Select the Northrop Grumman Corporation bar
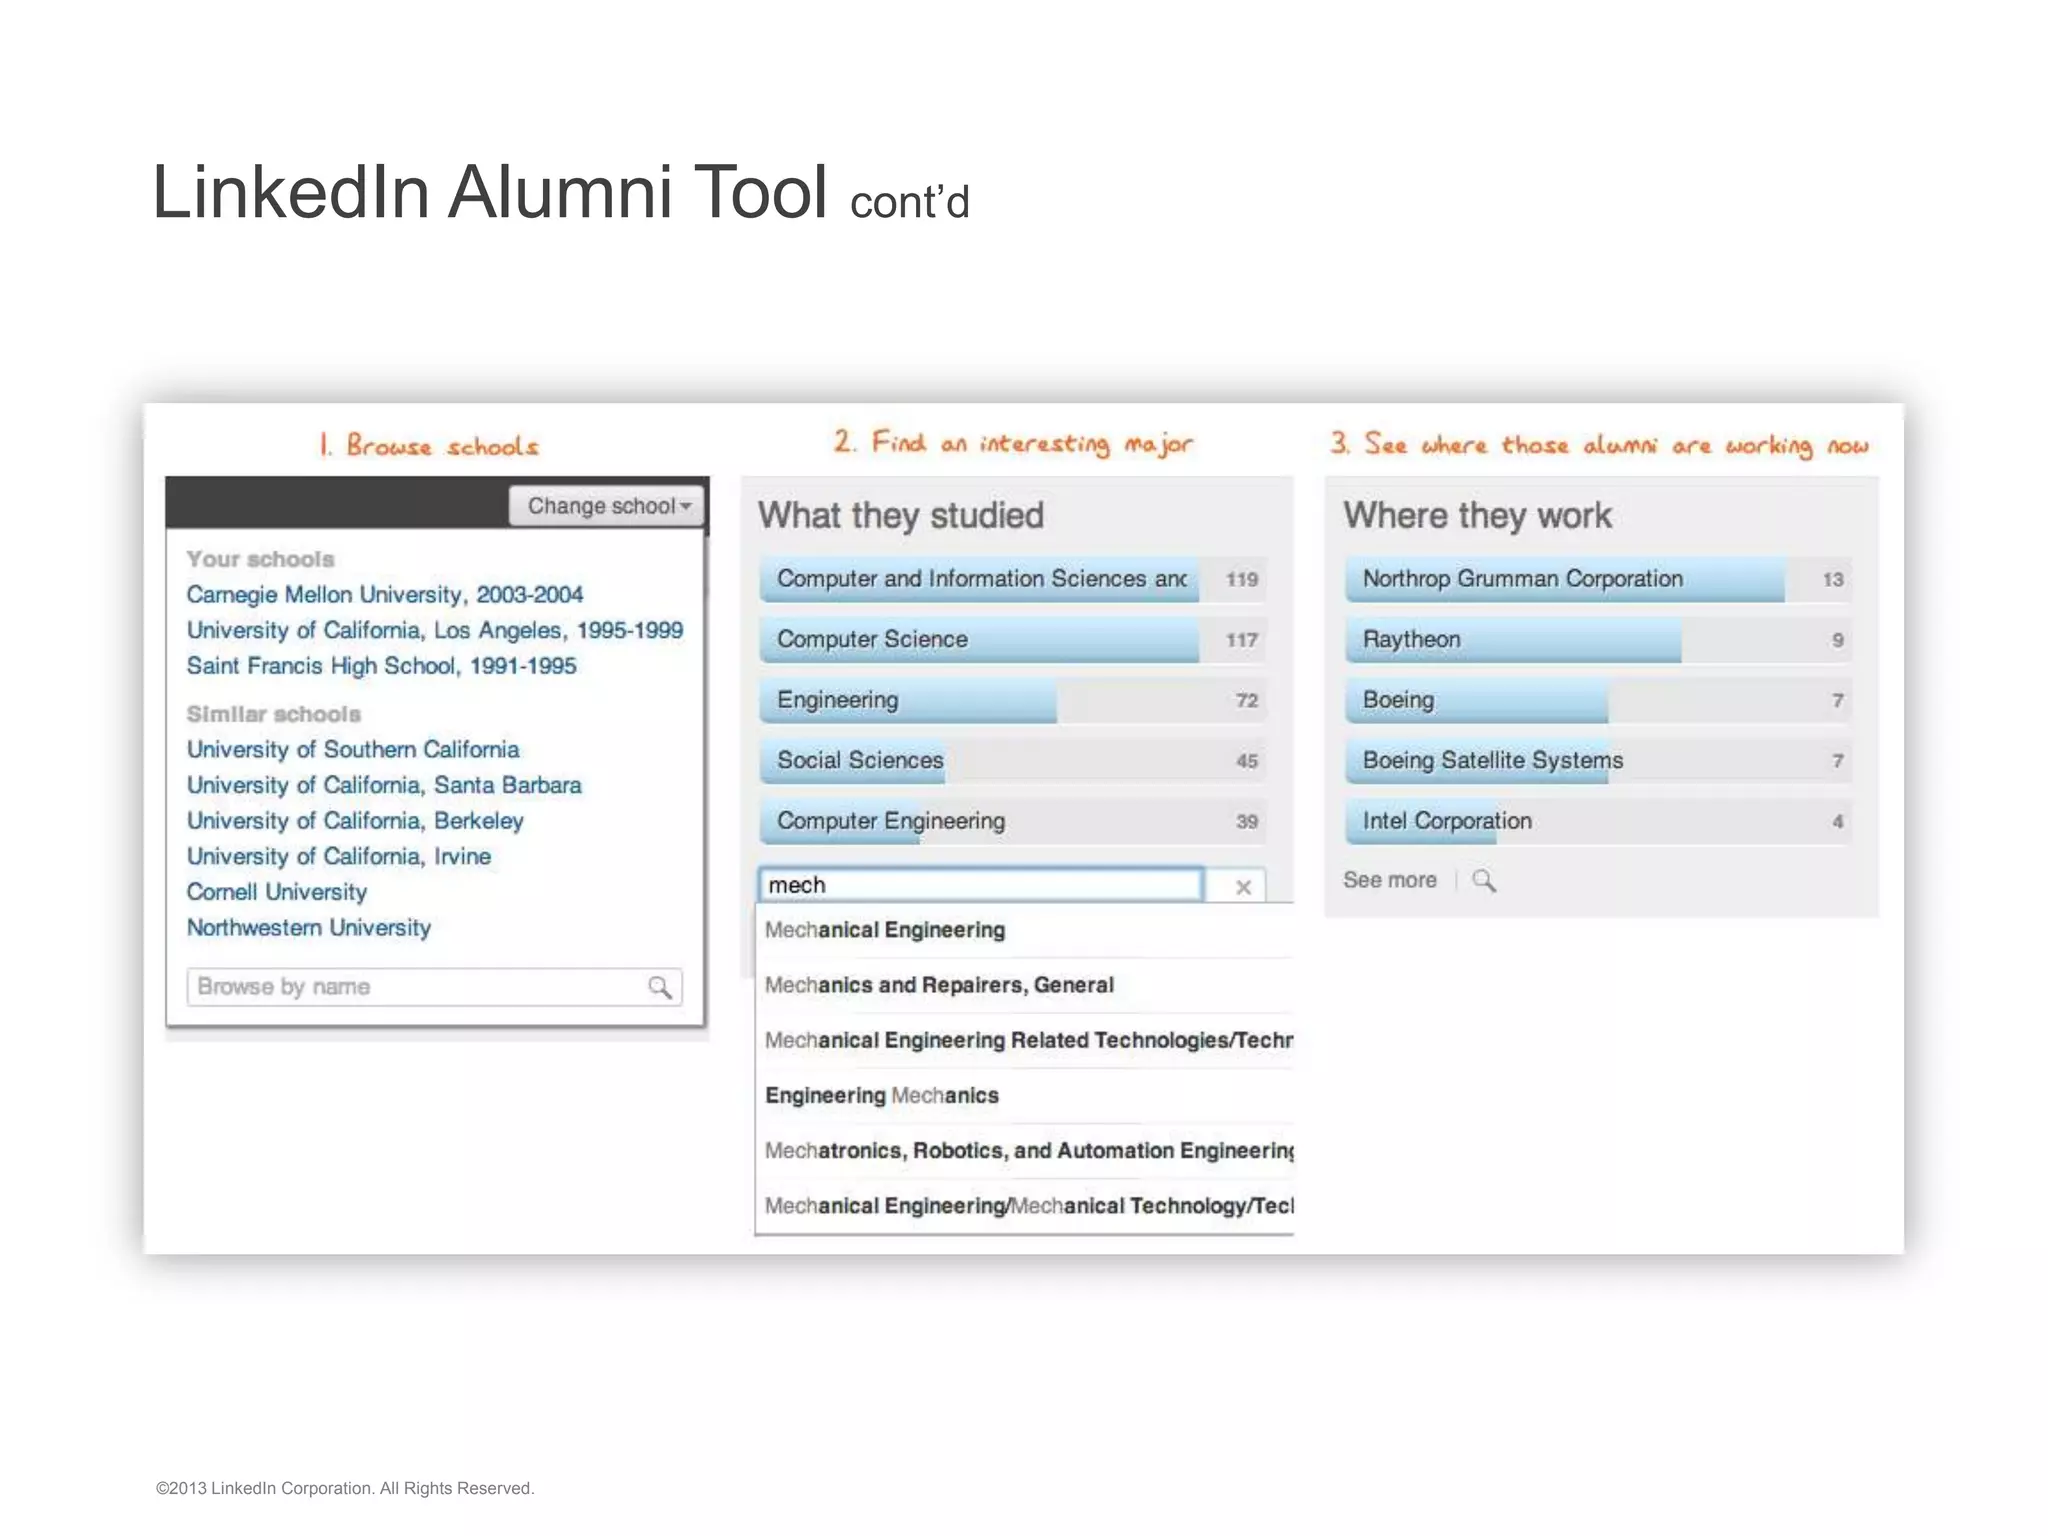Viewport: 2048px width, 1536px height. click(1597, 579)
